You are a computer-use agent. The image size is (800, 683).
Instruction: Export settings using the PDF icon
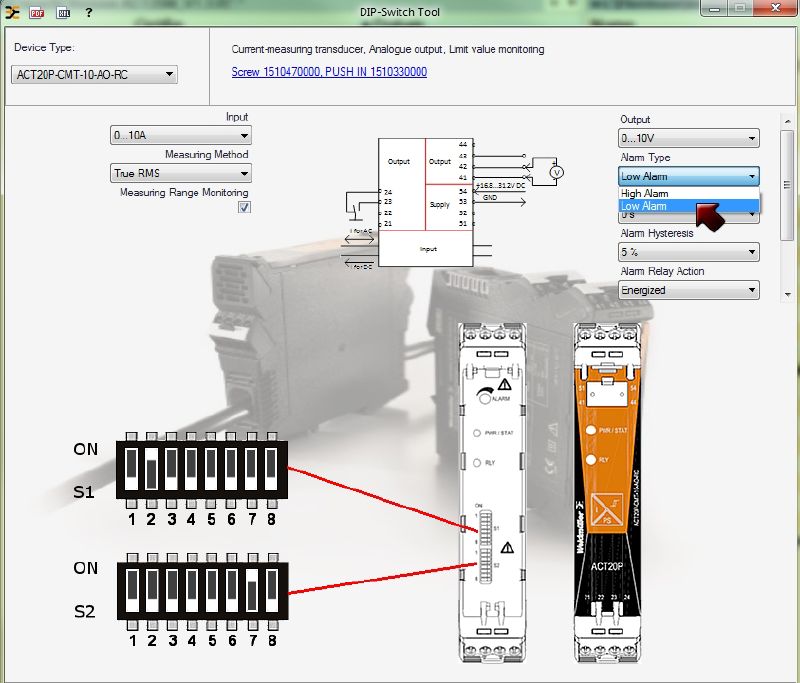(37, 13)
